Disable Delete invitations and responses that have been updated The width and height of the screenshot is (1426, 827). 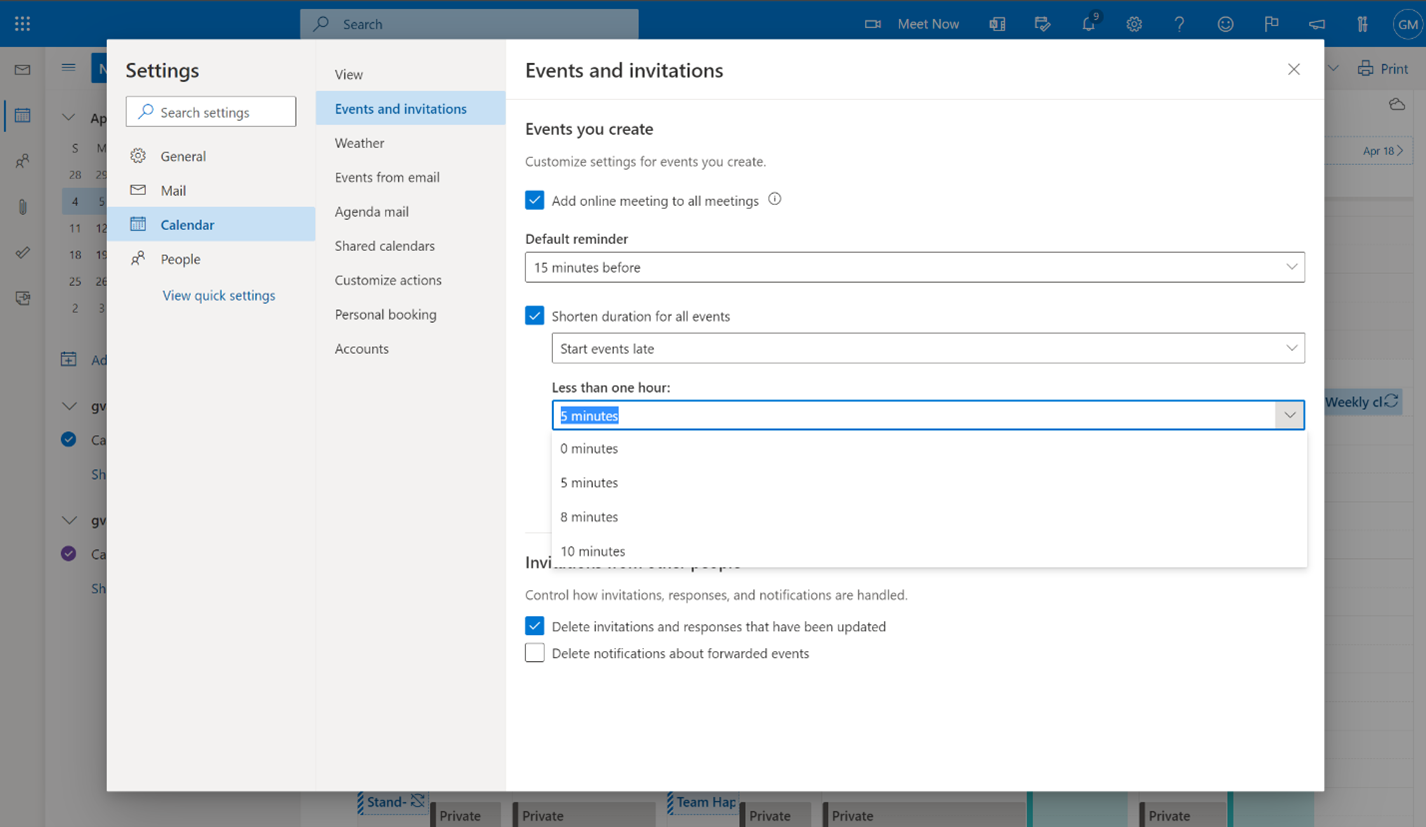[534, 626]
